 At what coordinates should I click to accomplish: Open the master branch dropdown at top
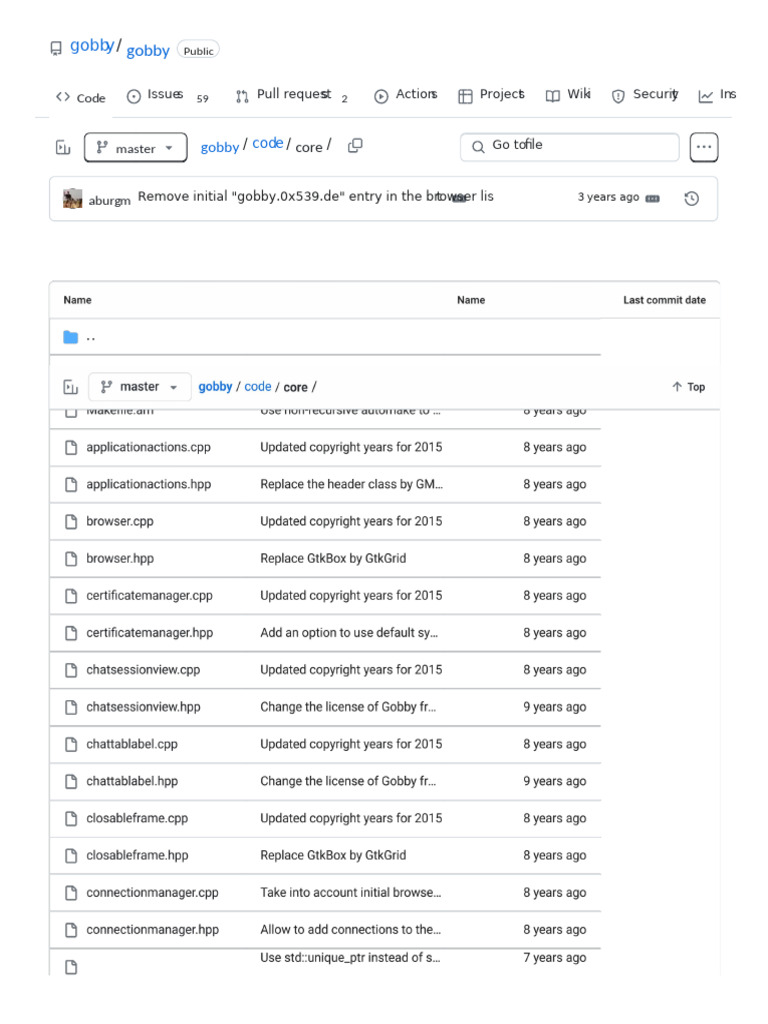tap(135, 148)
